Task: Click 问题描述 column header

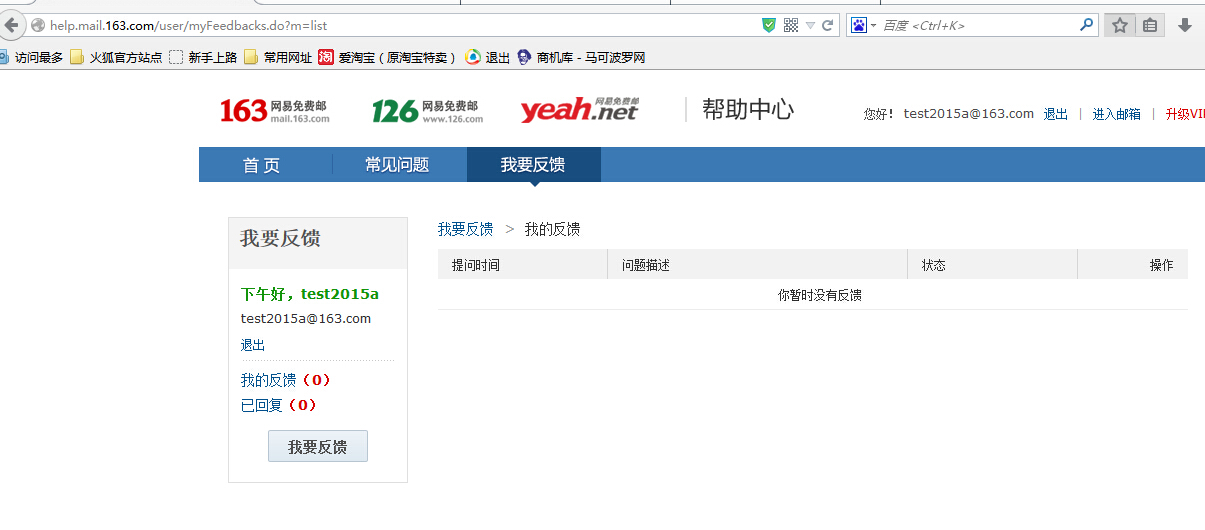Action: point(646,265)
